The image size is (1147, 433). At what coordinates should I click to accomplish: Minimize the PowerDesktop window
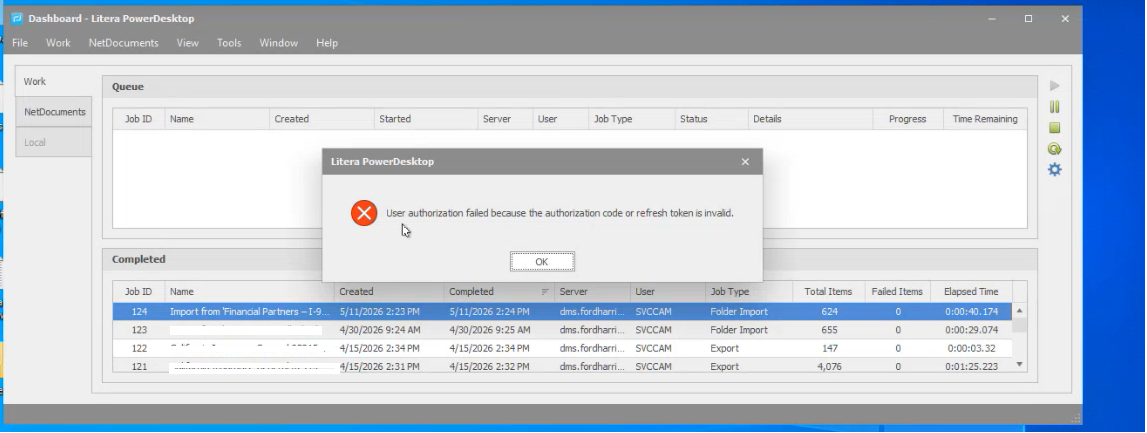[x=991, y=18]
